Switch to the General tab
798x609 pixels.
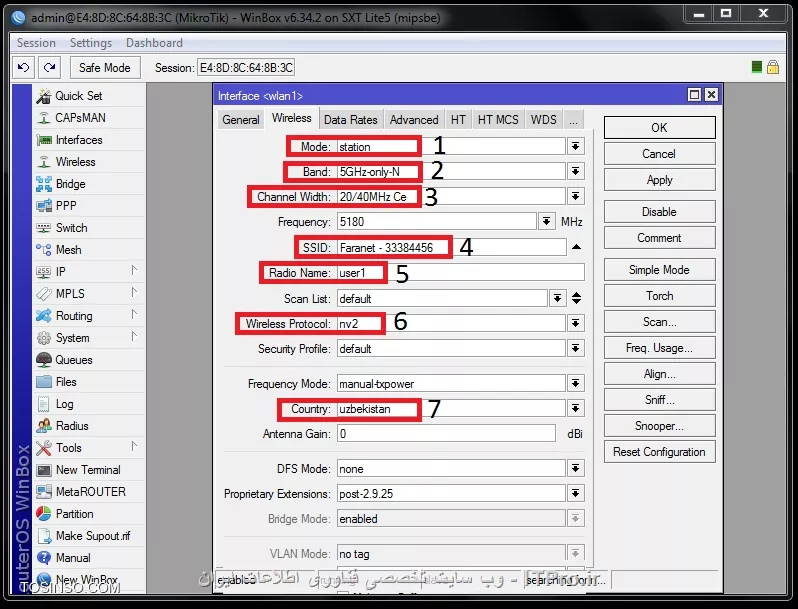(x=241, y=120)
